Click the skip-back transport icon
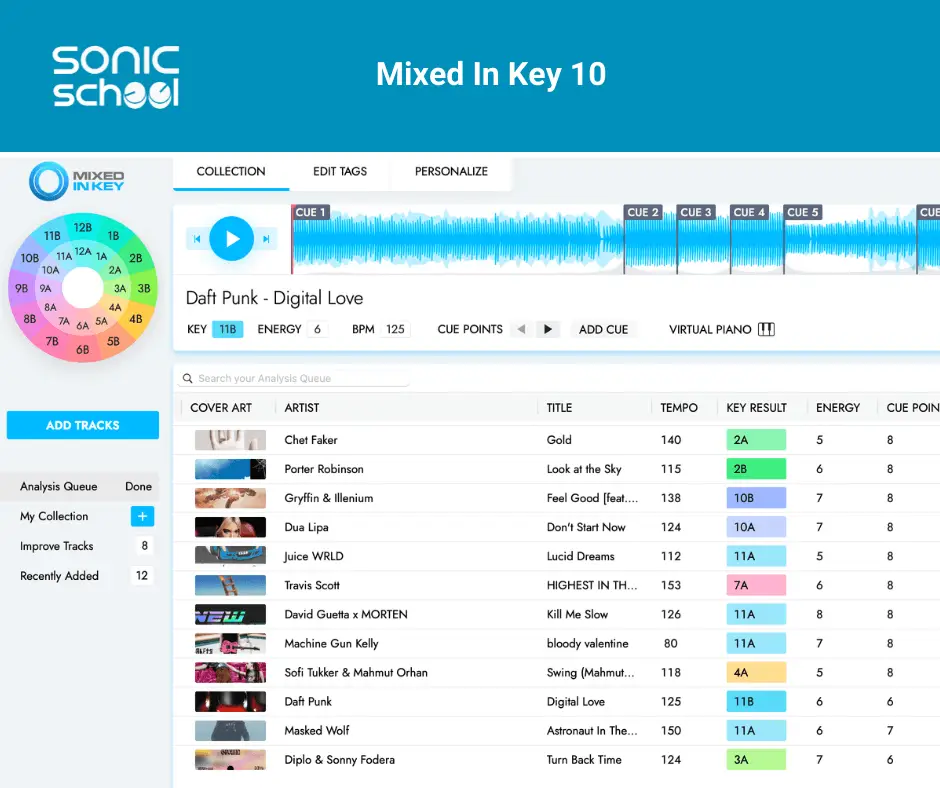 tap(196, 239)
